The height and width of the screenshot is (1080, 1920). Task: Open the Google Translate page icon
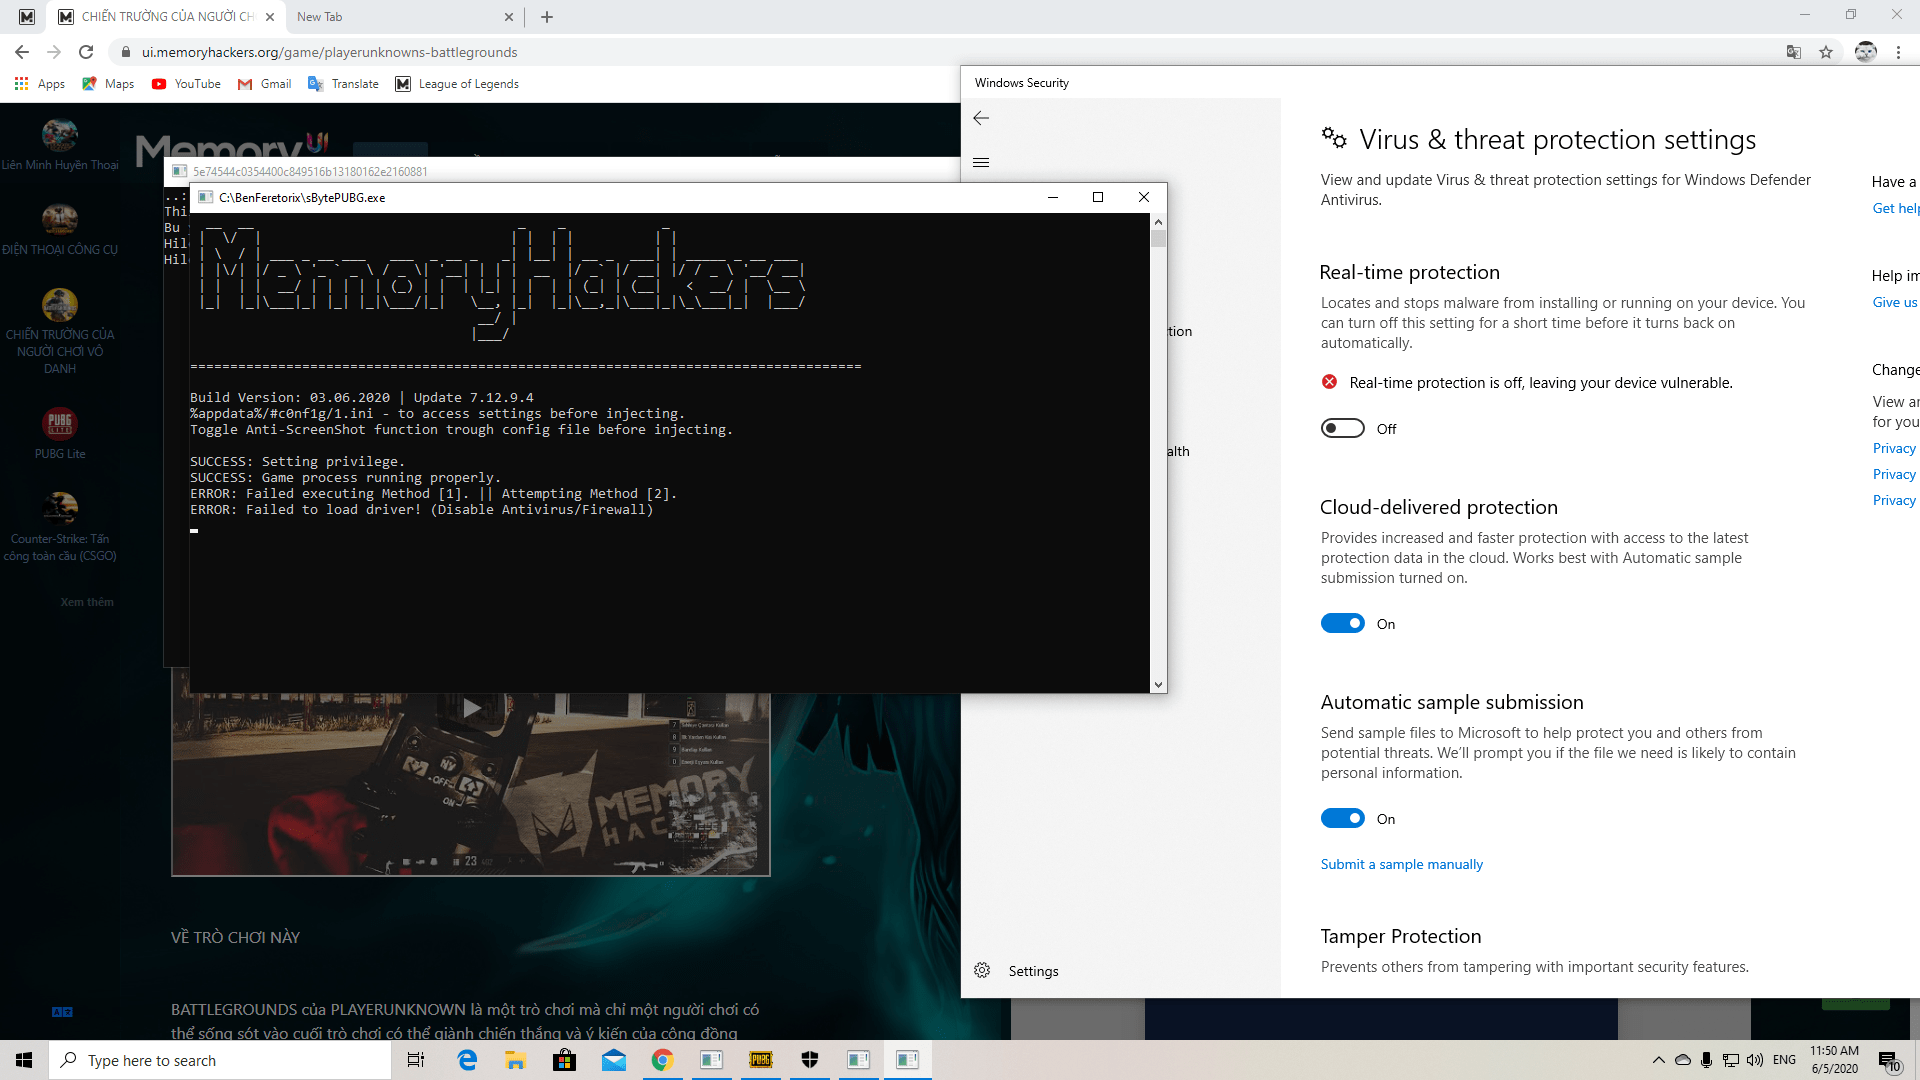pos(1794,52)
